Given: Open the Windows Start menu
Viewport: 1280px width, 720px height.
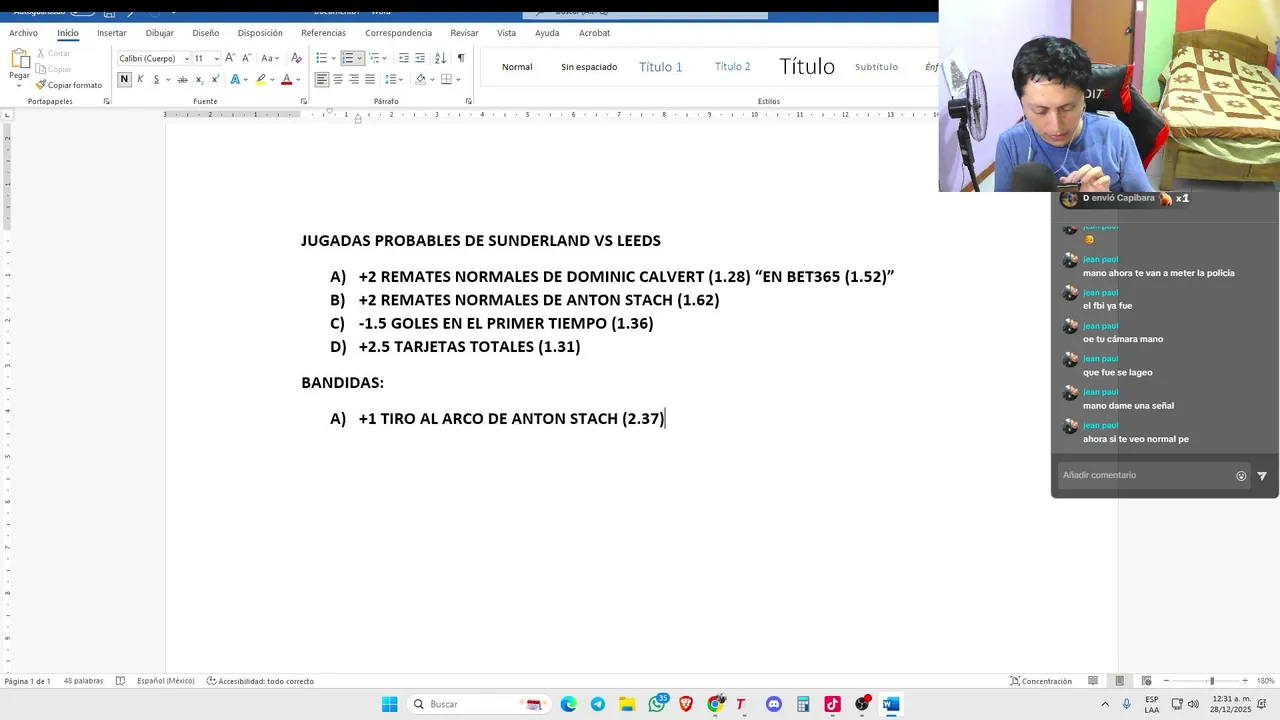Looking at the screenshot, I should pos(389,704).
